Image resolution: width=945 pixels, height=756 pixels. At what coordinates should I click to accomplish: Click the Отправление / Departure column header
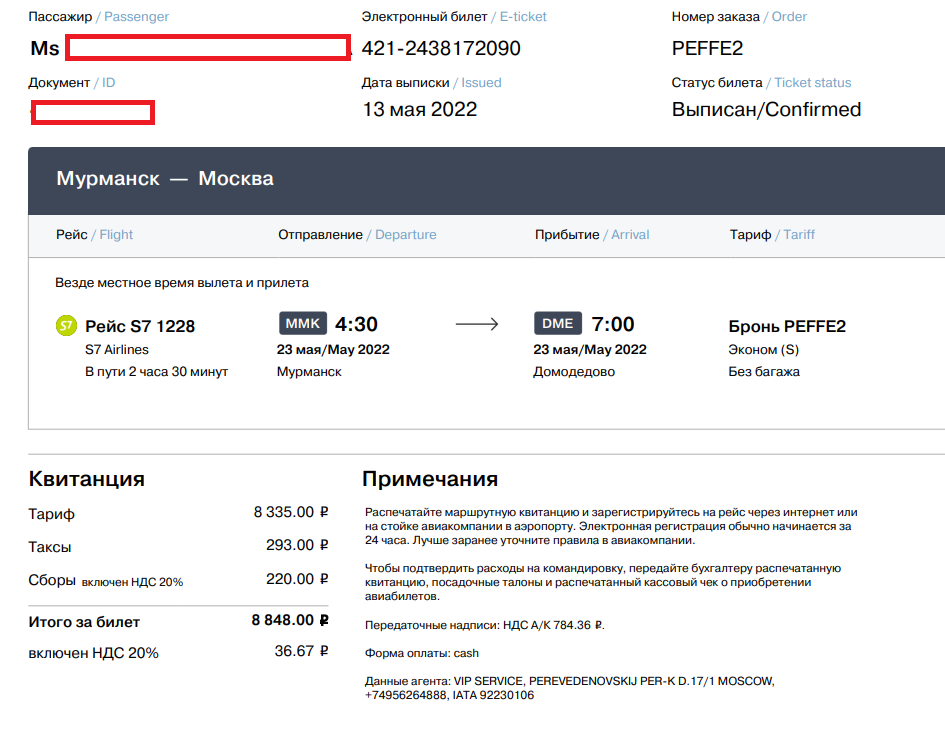click(357, 235)
